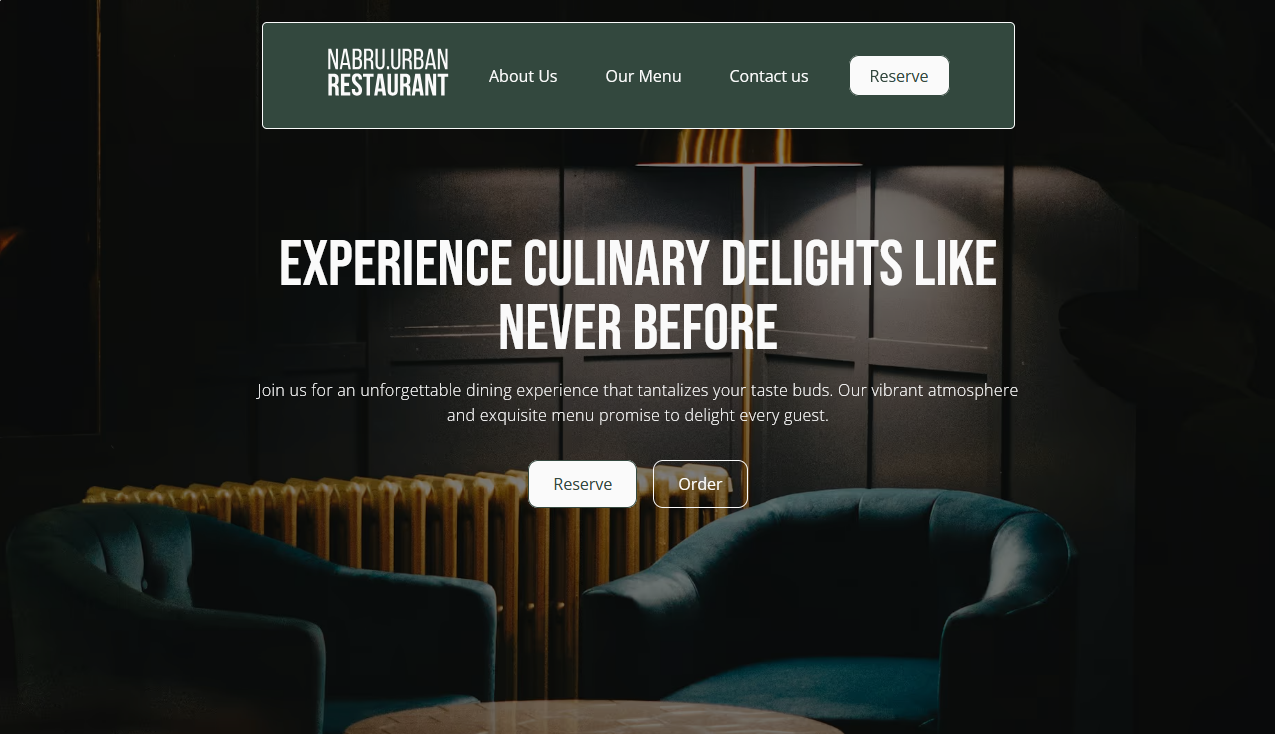The image size is (1275, 734).
Task: Click the 'Experience Culinary Delights Like' headline line
Action: click(638, 264)
